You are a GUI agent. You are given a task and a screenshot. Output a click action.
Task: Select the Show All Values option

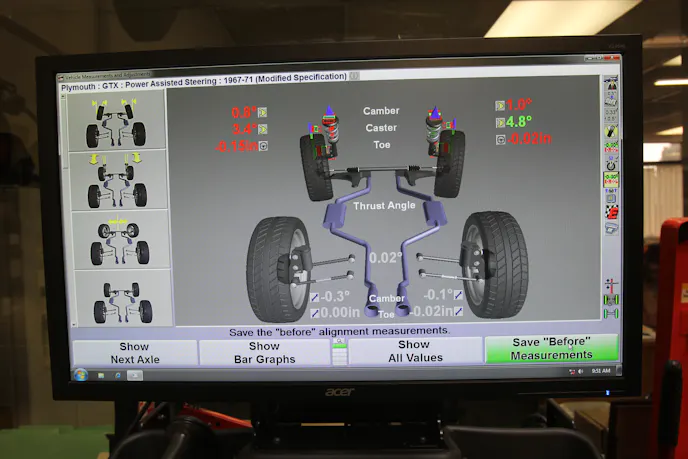pyautogui.click(x=413, y=351)
